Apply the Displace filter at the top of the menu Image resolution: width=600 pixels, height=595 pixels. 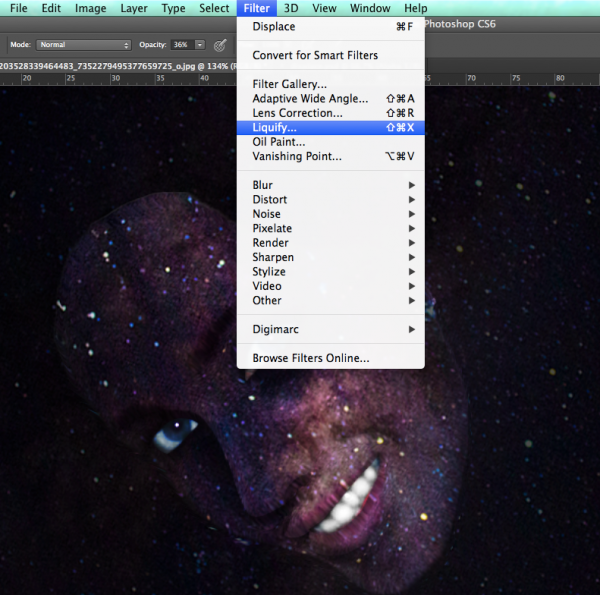pos(274,27)
